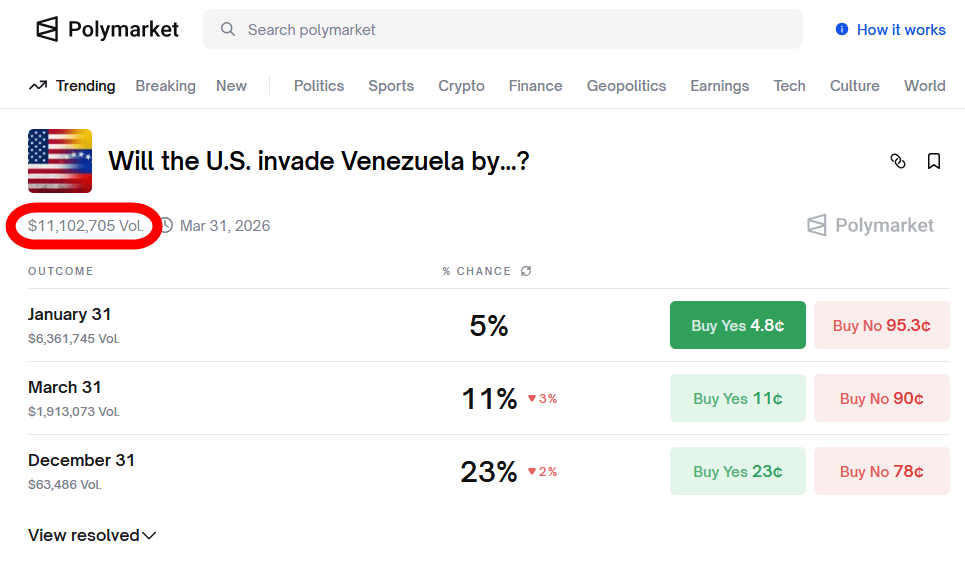Click the % chance refresh icon

pyautogui.click(x=526, y=271)
